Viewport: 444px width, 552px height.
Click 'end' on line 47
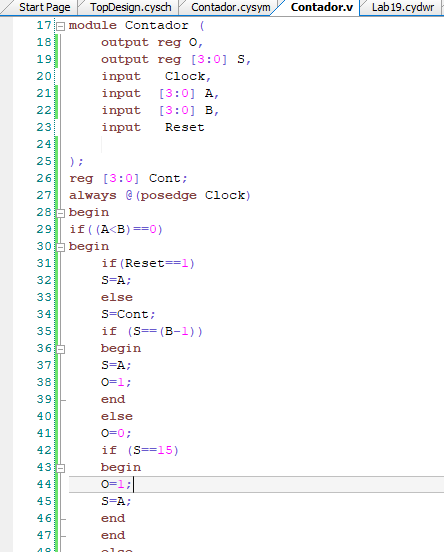[x=113, y=535]
